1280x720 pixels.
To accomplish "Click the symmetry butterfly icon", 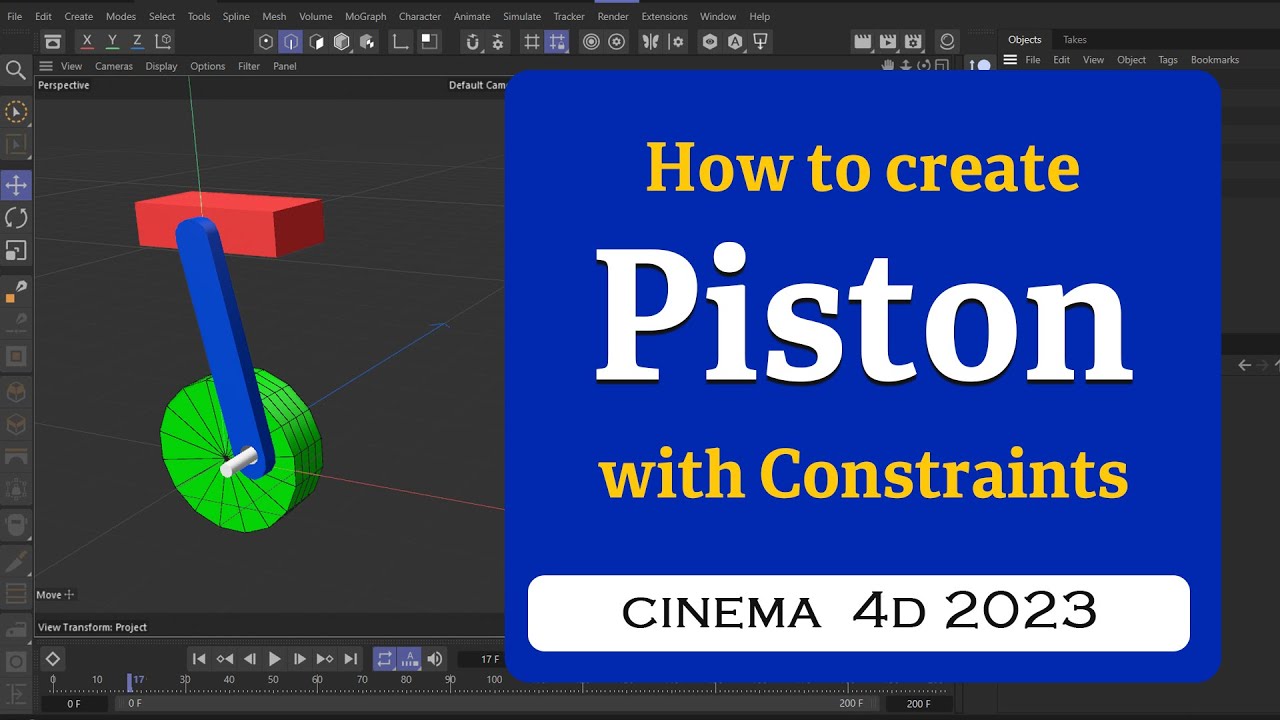I will click(652, 41).
